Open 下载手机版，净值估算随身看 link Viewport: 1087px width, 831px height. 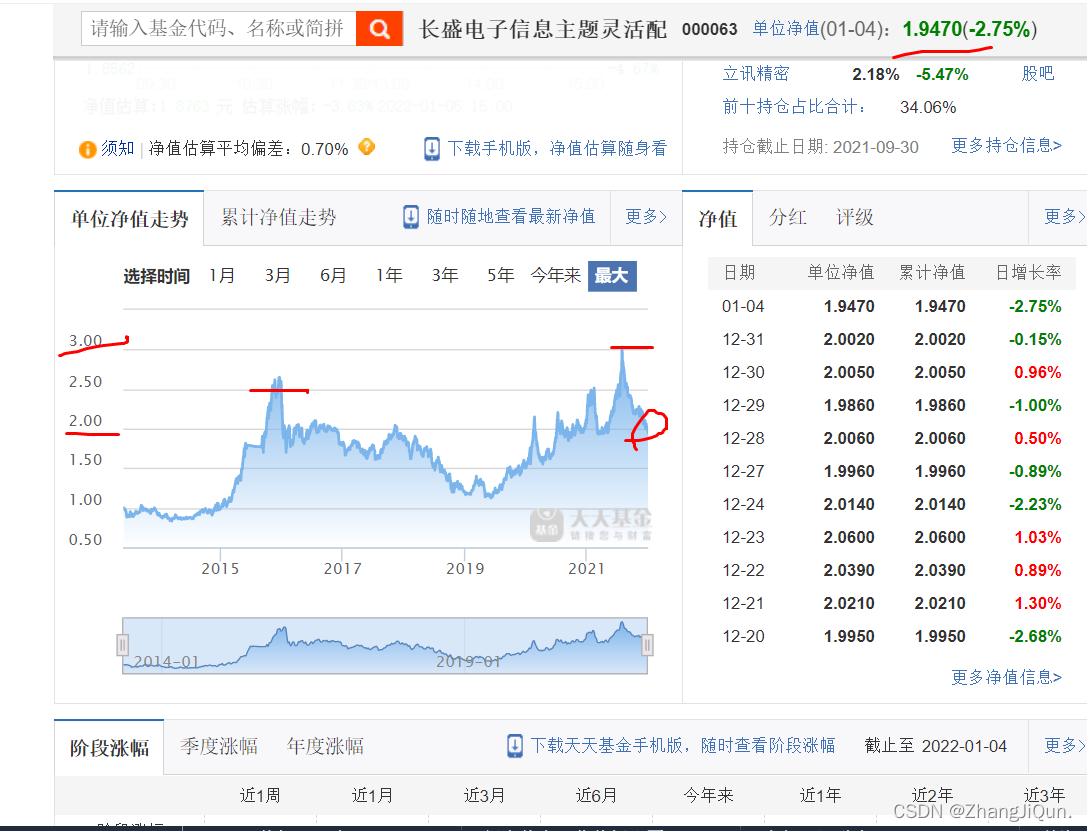coord(557,148)
